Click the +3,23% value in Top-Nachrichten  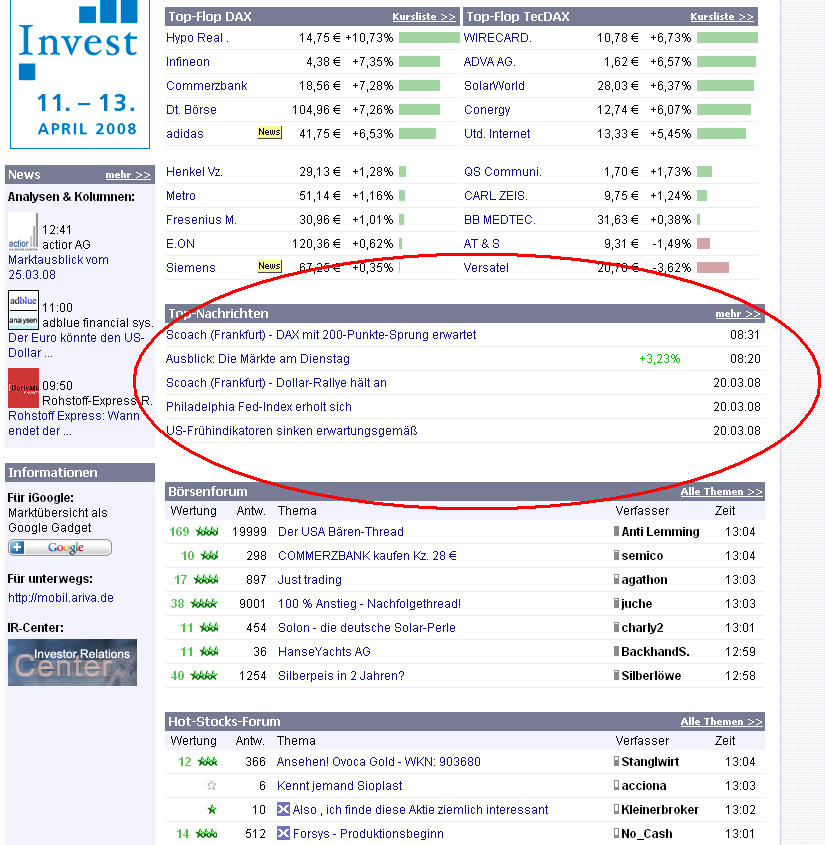coord(660,359)
